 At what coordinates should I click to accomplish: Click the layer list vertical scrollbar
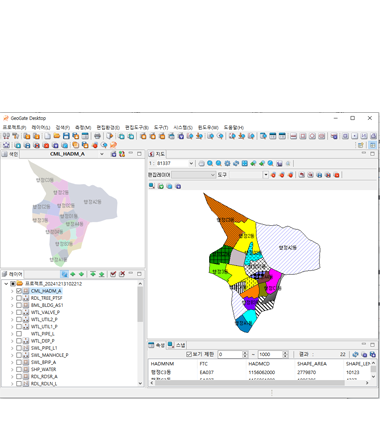140,334
